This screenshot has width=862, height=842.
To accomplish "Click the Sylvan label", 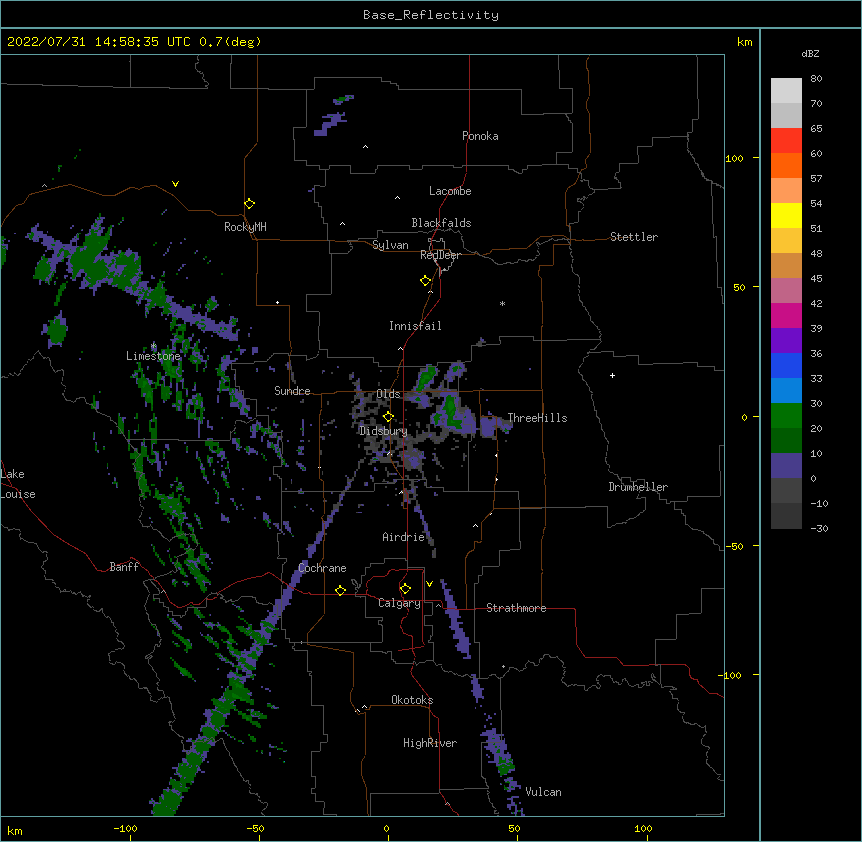I will point(390,245).
